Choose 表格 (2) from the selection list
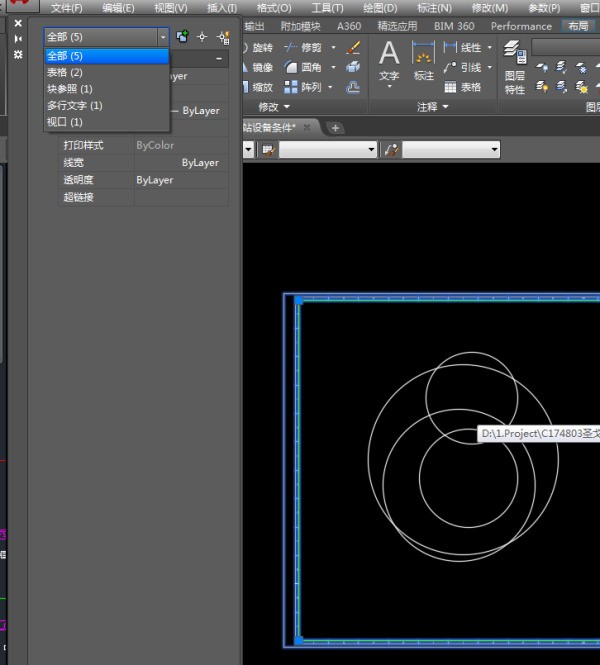The width and height of the screenshot is (600, 665). coord(65,73)
